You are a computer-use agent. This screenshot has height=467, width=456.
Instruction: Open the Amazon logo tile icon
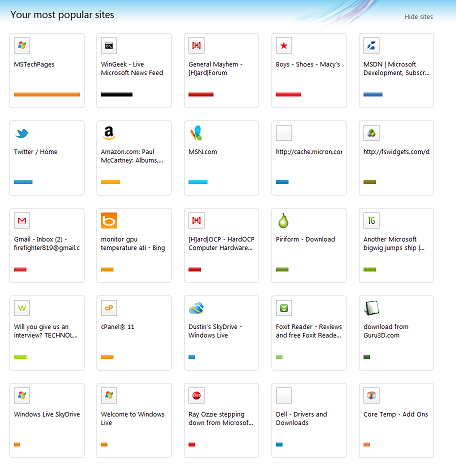(109, 133)
